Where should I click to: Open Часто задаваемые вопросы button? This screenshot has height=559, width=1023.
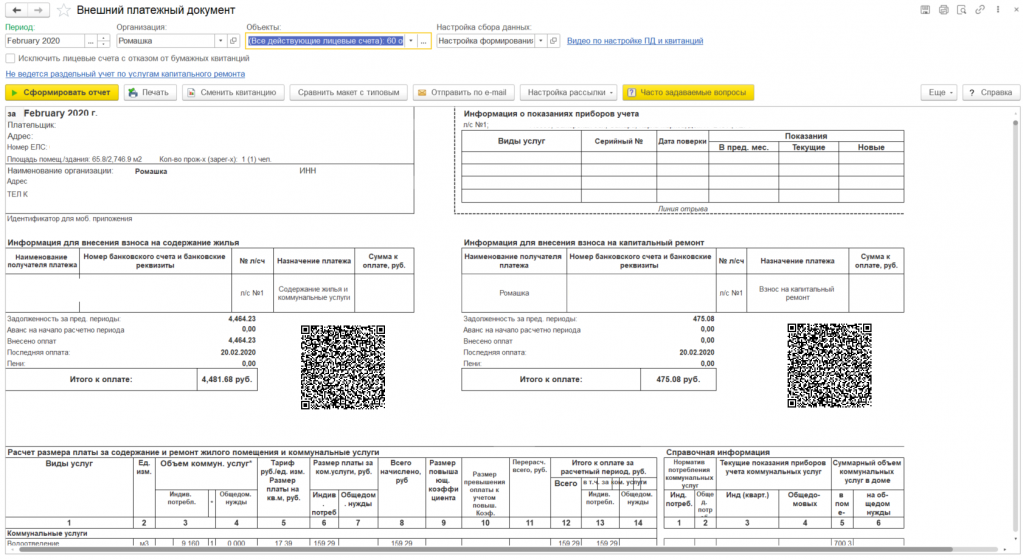(x=688, y=93)
